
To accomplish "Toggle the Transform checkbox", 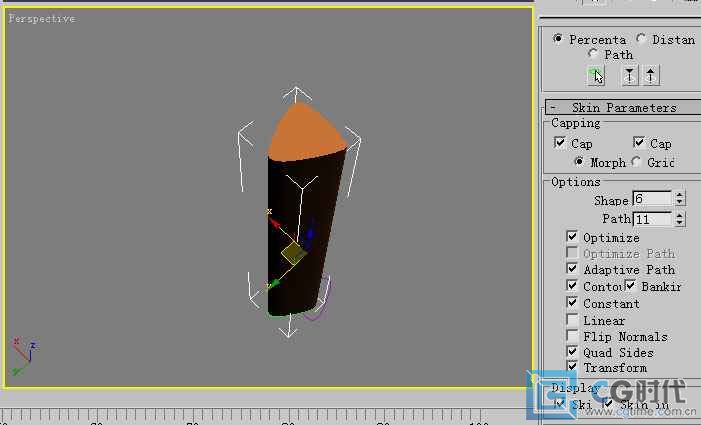I will pos(572,366).
